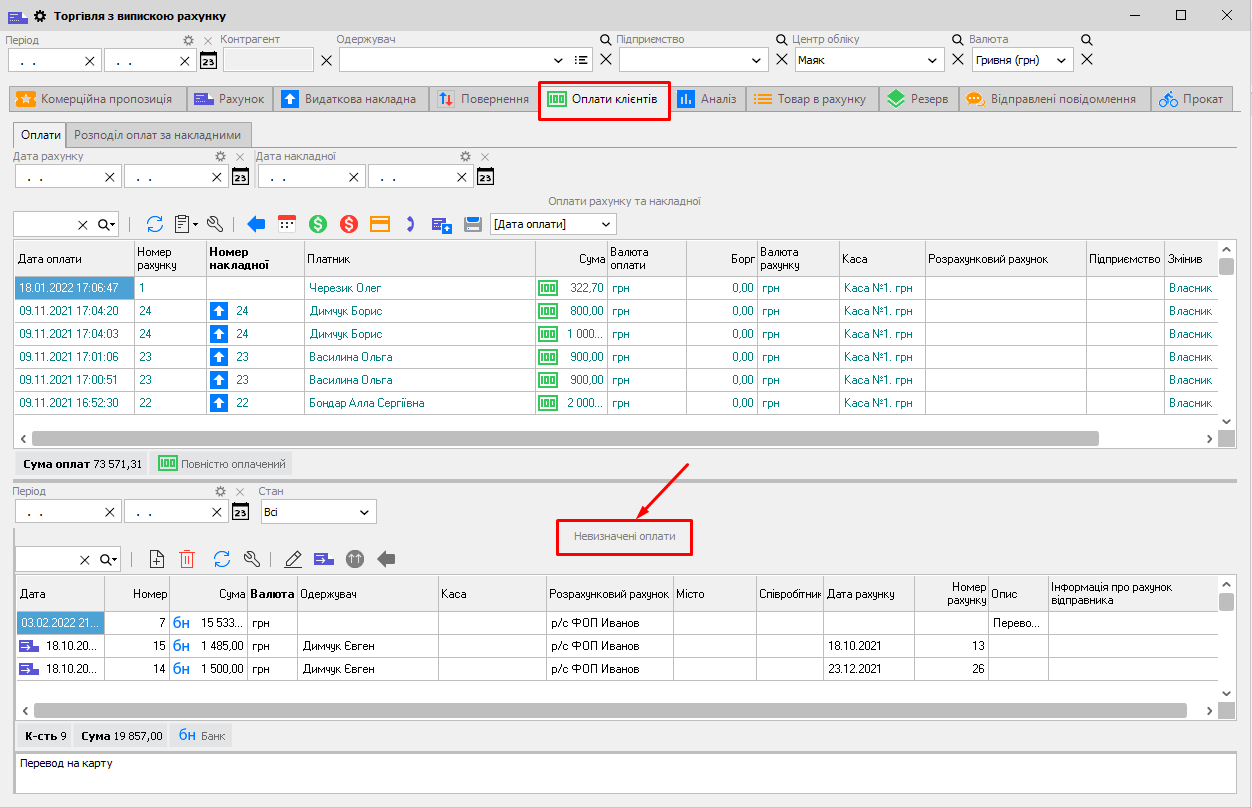
Task: Click the blue left arrow in payments toolbar
Action: [256, 224]
